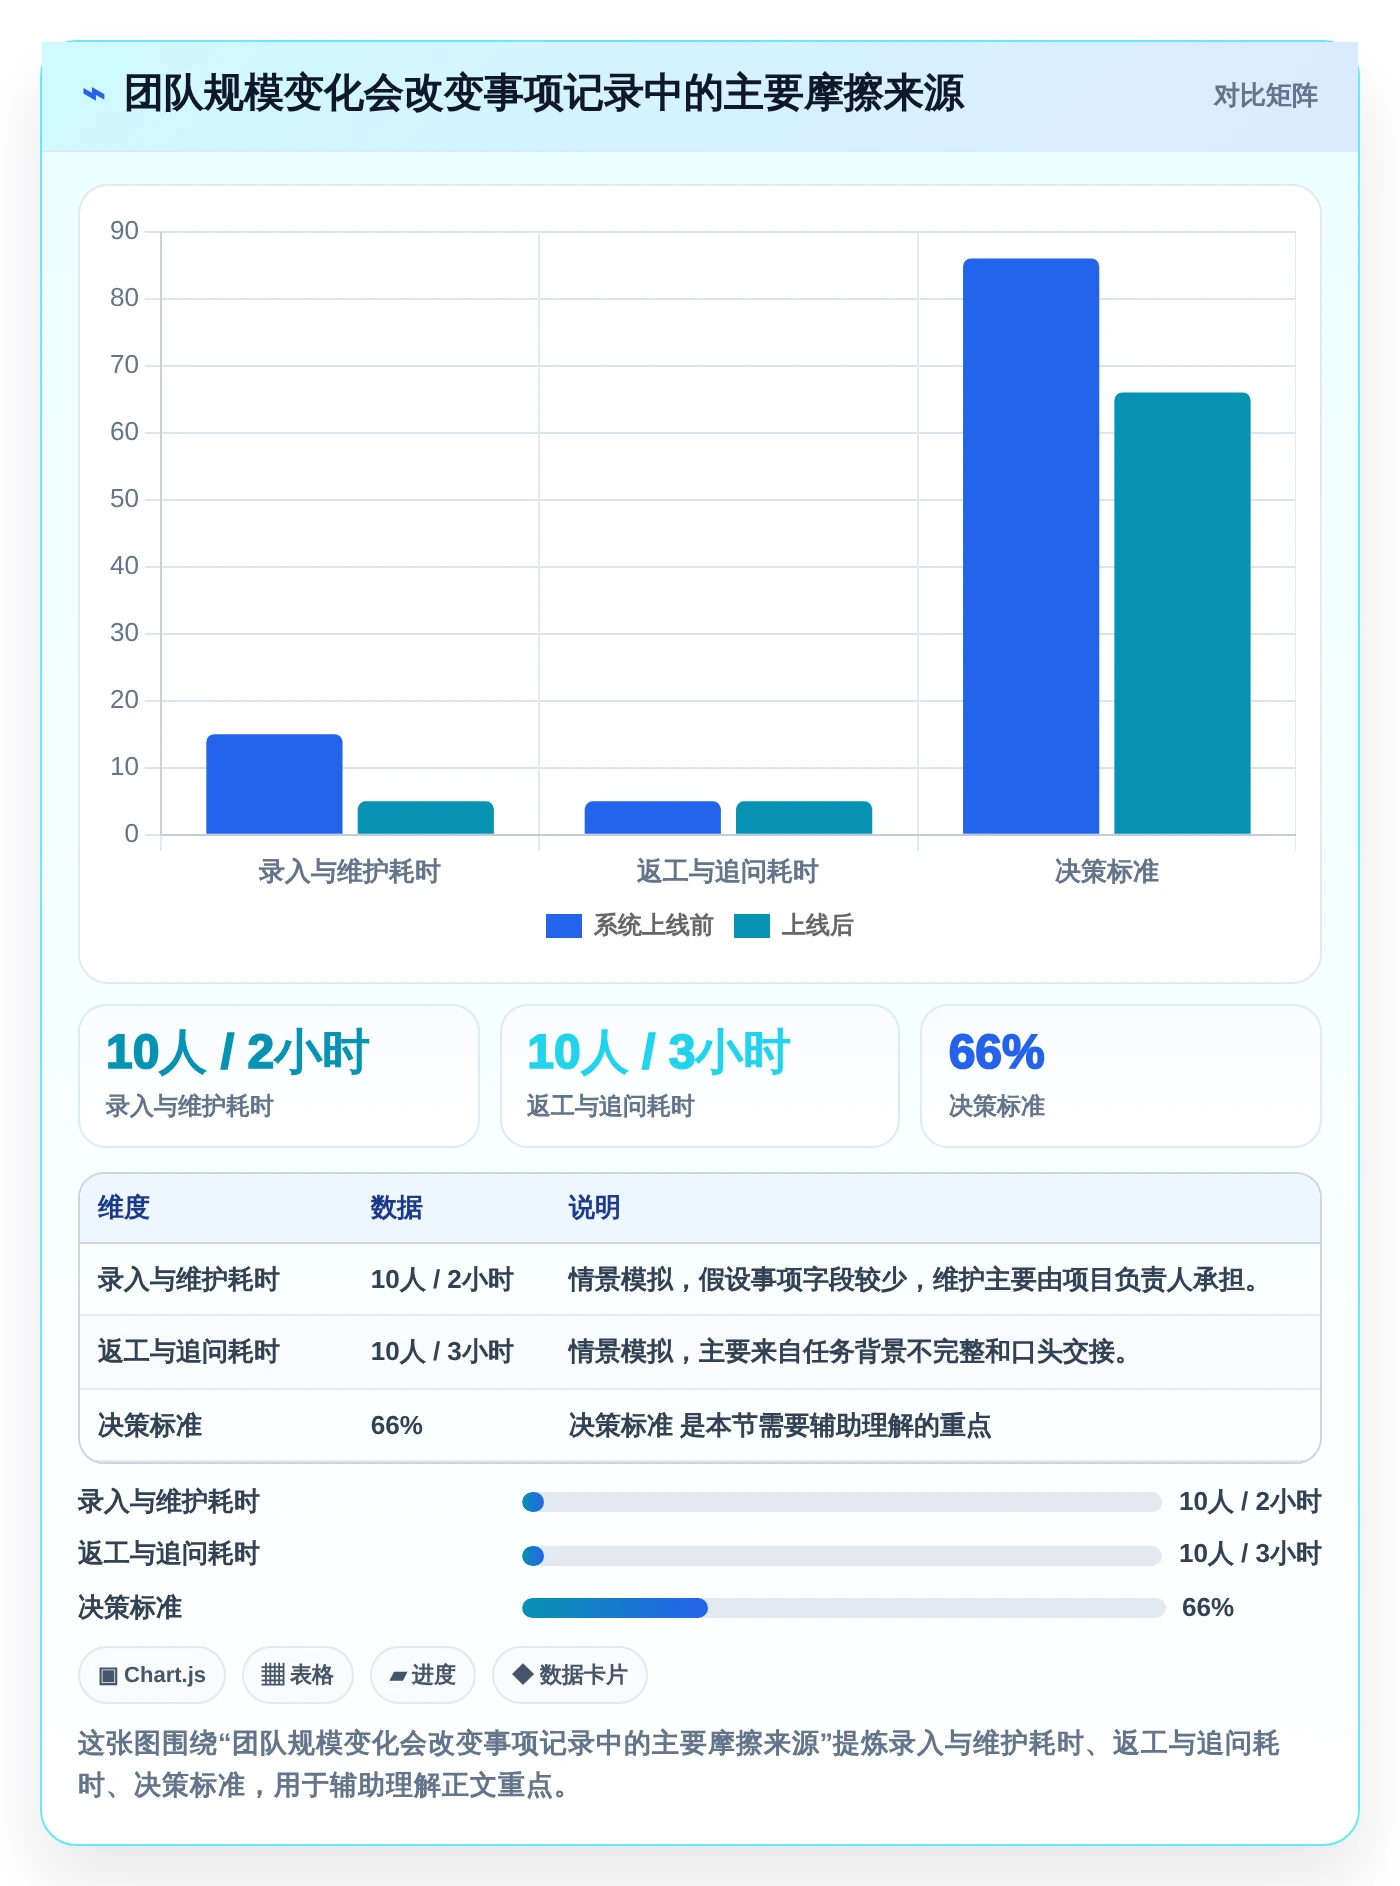This screenshot has width=1400, height=1886.
Task: Select the teal 决策标准 bar near 66
Action: 1182,613
